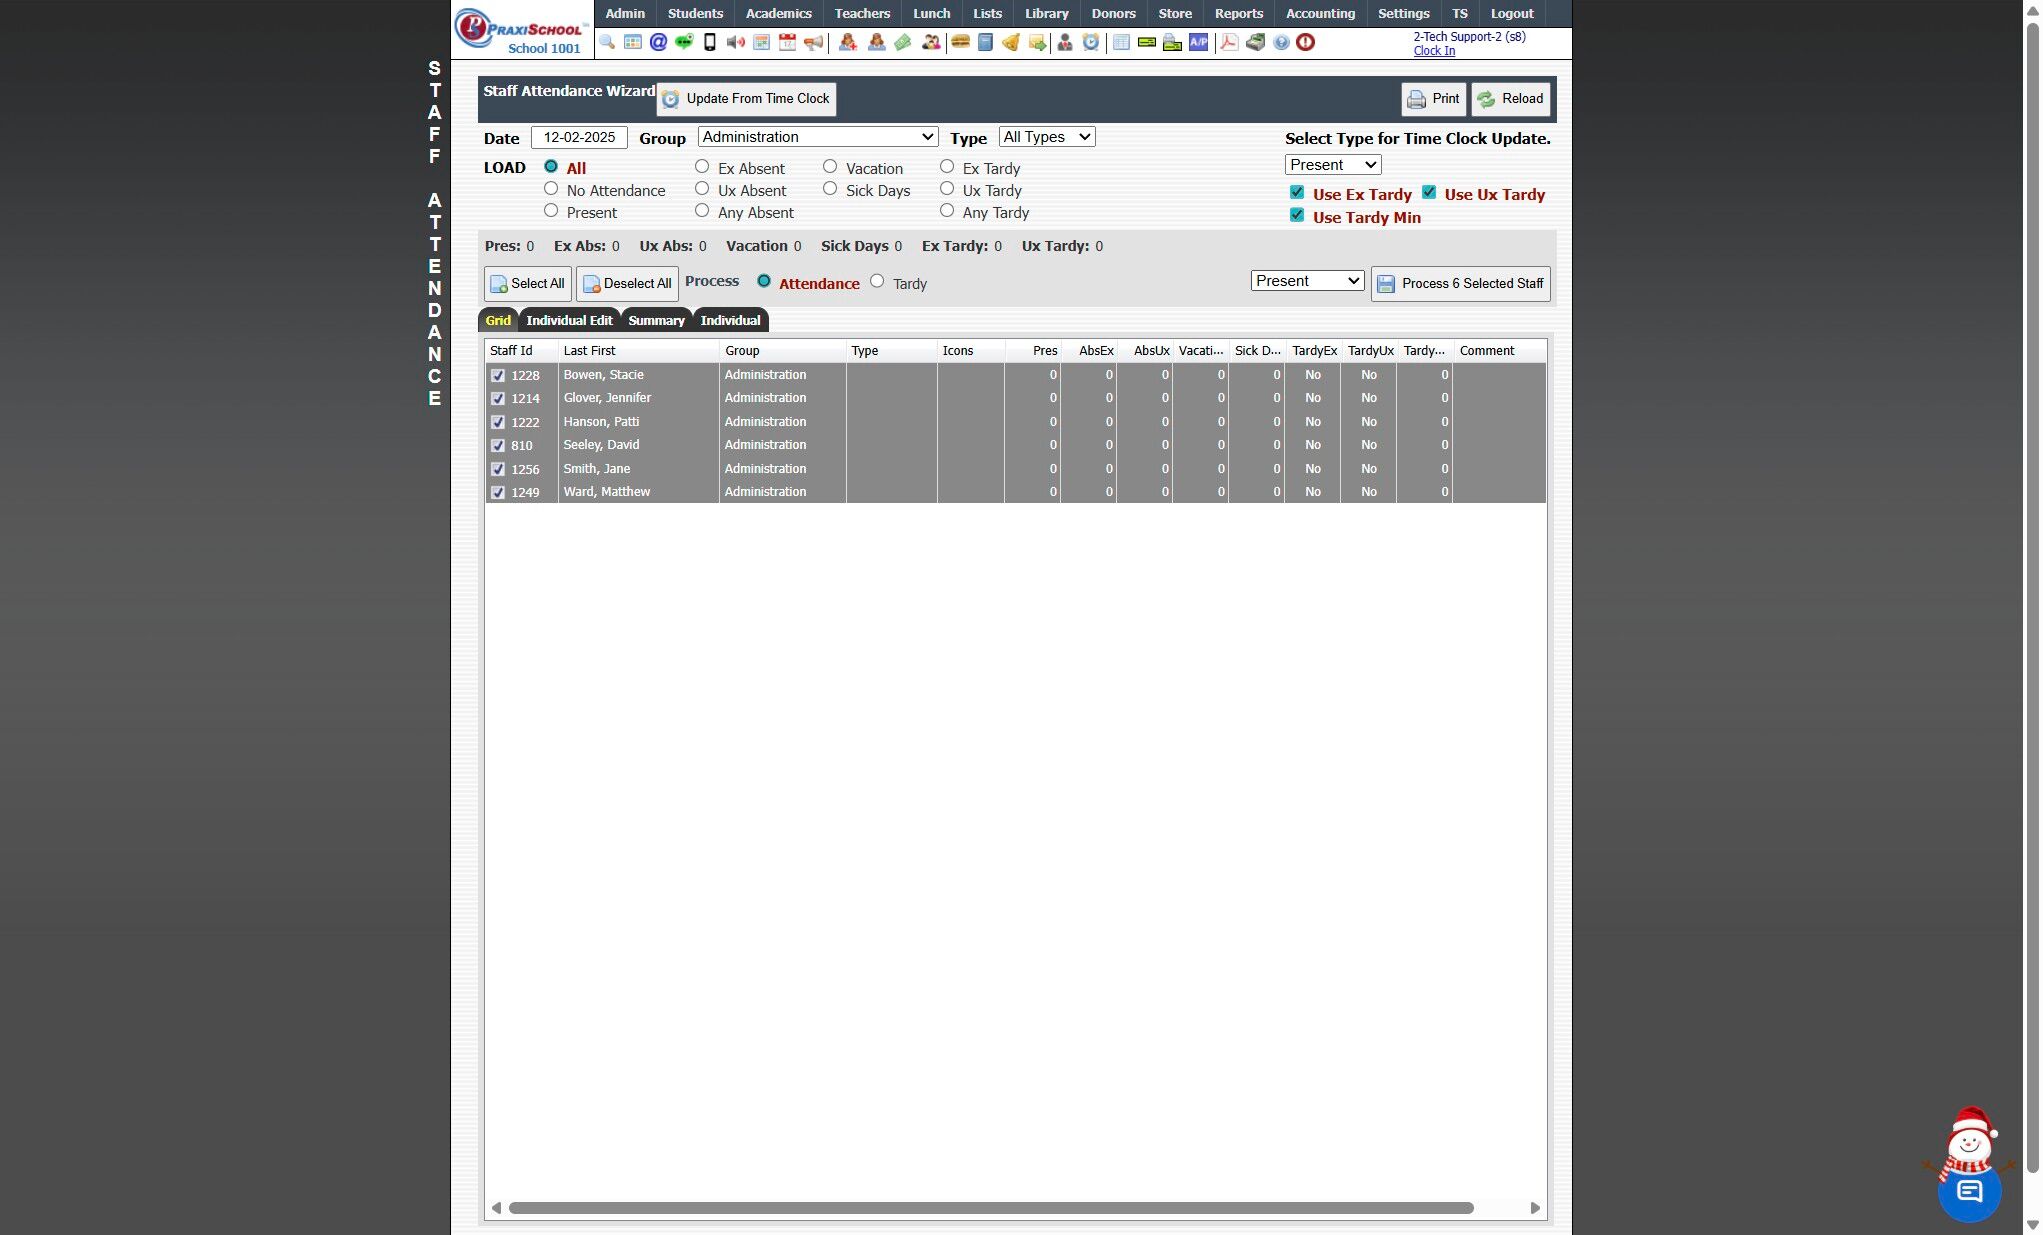Click the green chat bubble icon
Screen dimensions: 2043x1235
coord(684,42)
